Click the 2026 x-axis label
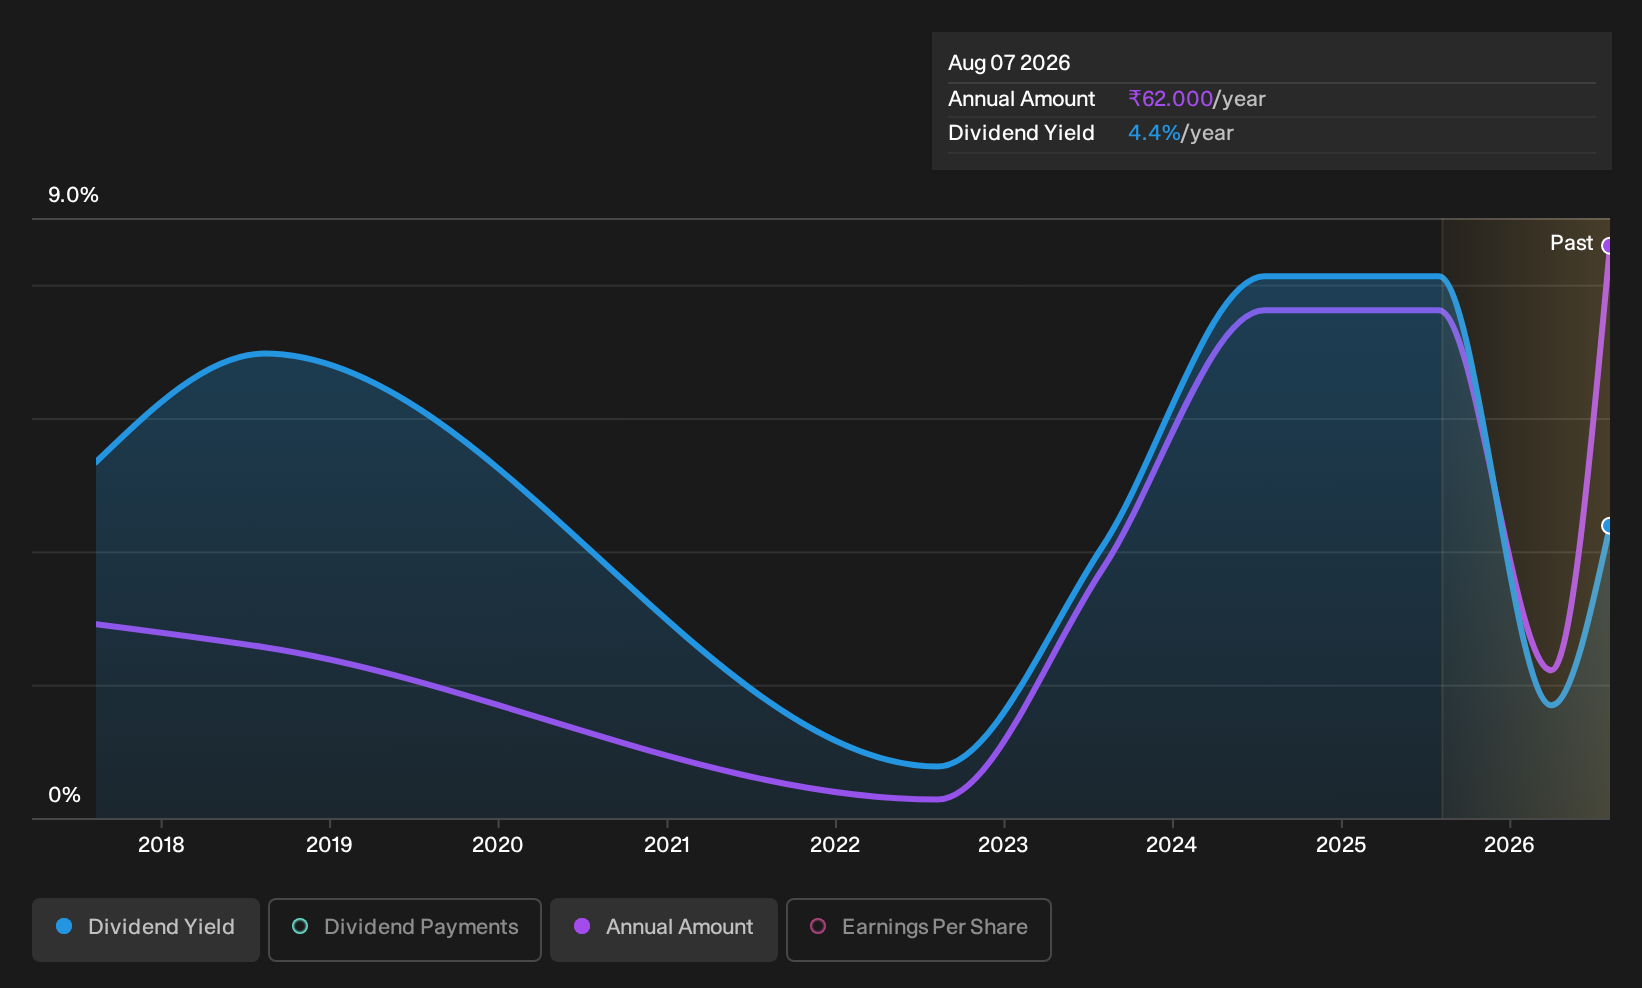Image resolution: width=1642 pixels, height=988 pixels. [1509, 845]
